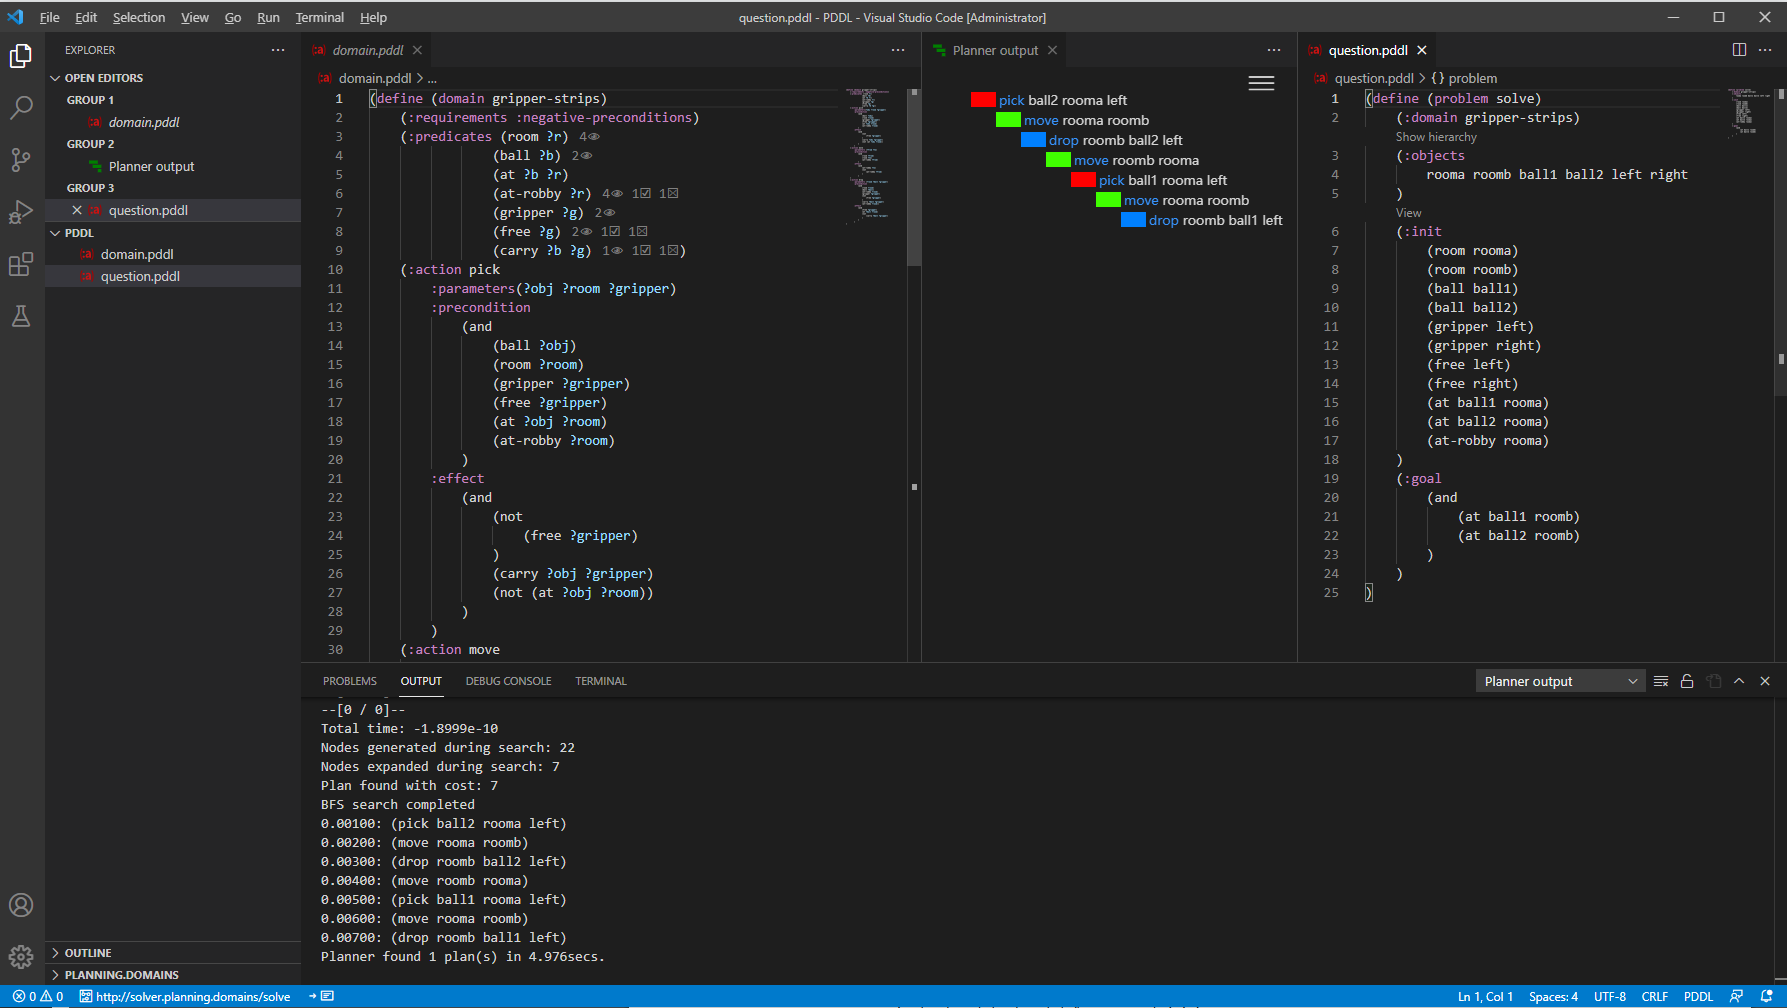Show at-robby negative effect count box
This screenshot has height=1008, width=1787.
click(668, 194)
